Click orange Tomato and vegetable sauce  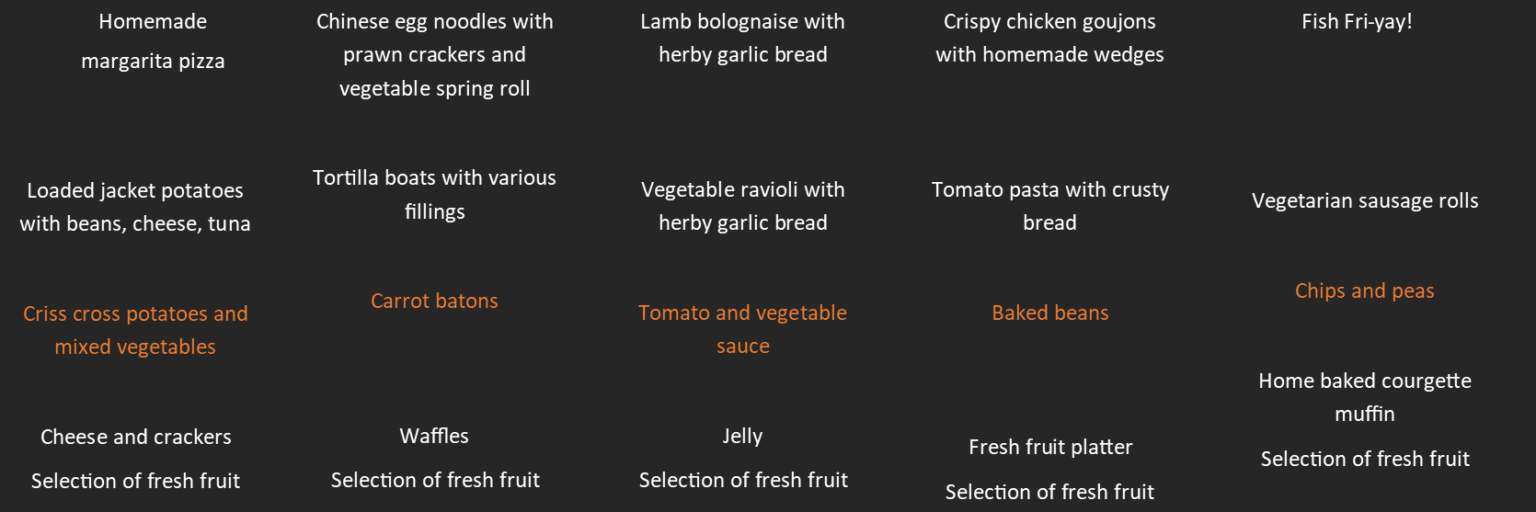(x=743, y=329)
